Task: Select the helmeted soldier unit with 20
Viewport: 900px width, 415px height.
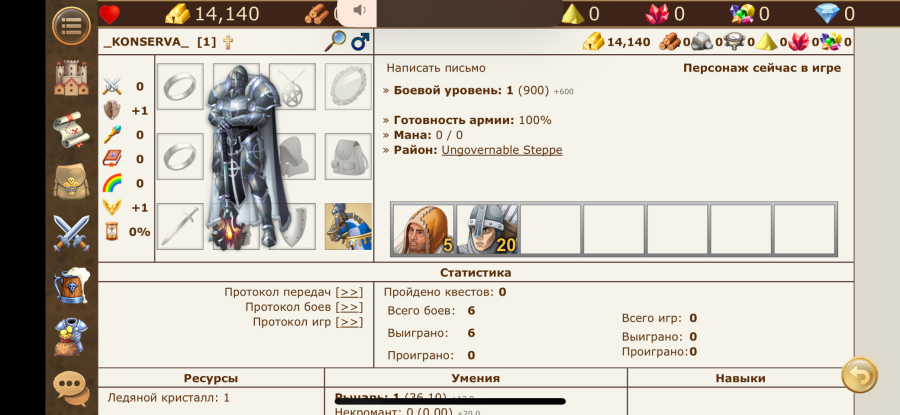Action: point(487,229)
